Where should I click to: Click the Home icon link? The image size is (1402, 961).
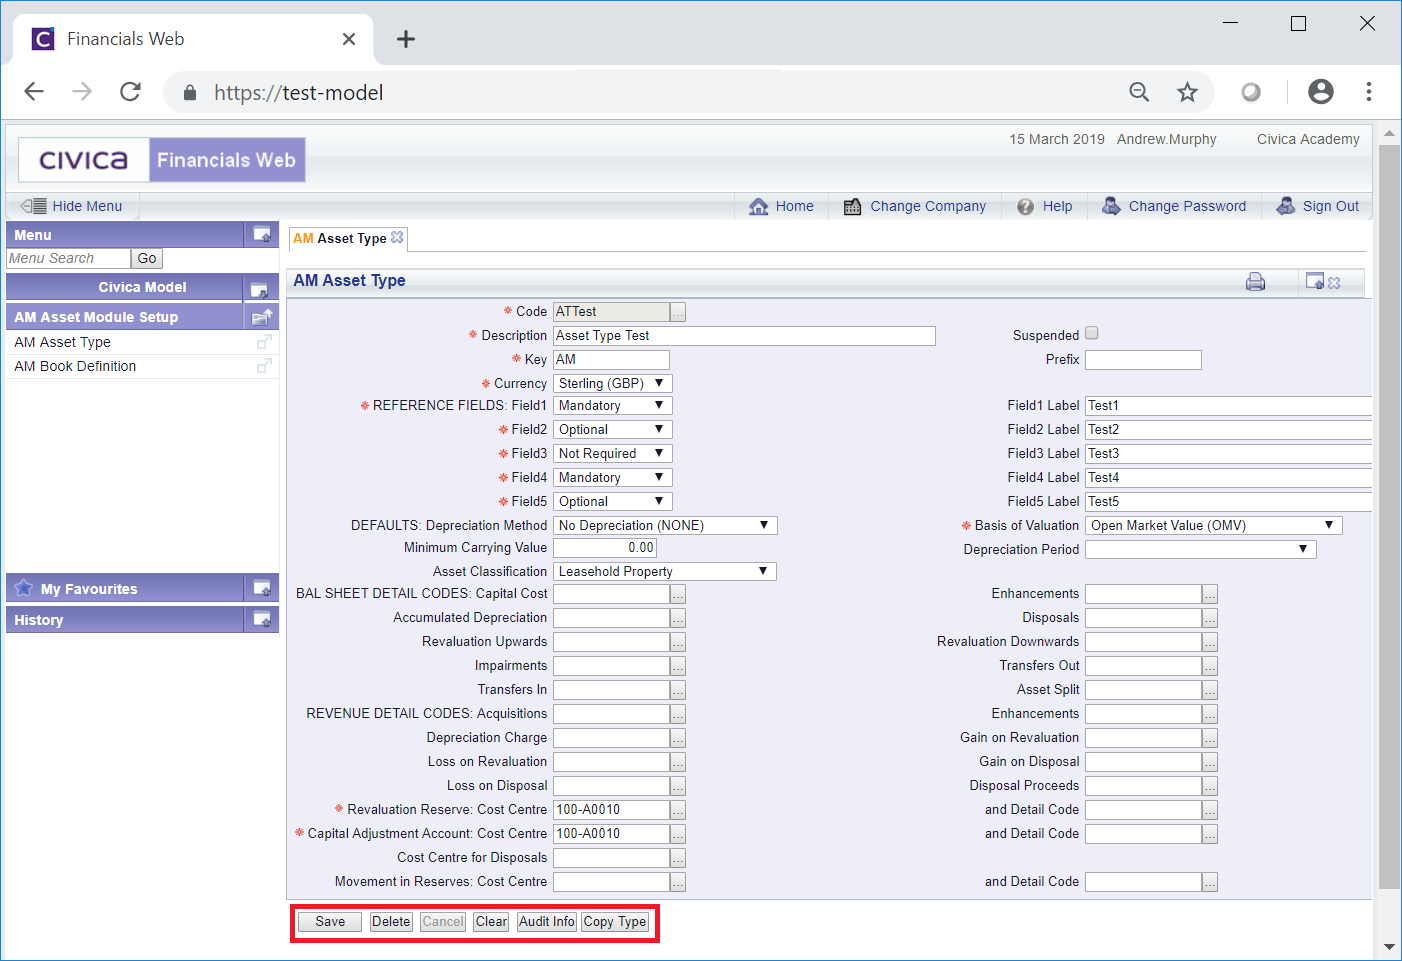click(x=759, y=206)
